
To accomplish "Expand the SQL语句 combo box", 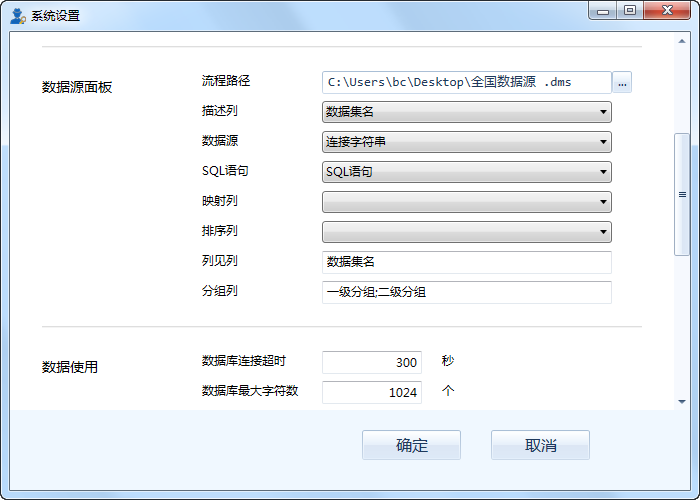I will pos(467,172).
